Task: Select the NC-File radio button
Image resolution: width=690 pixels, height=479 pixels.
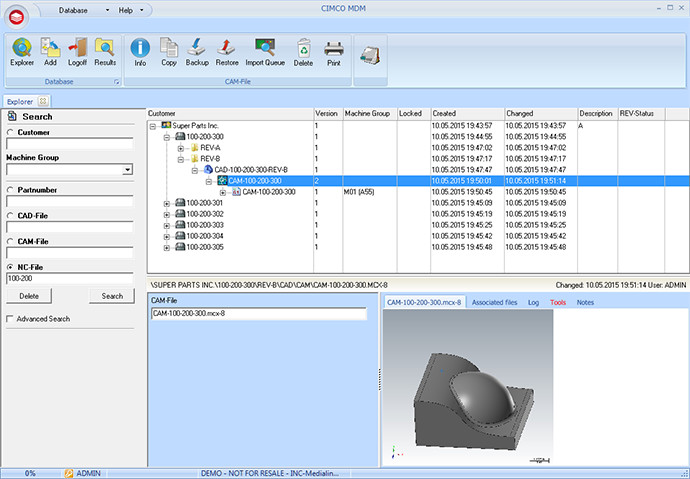Action: point(10,267)
